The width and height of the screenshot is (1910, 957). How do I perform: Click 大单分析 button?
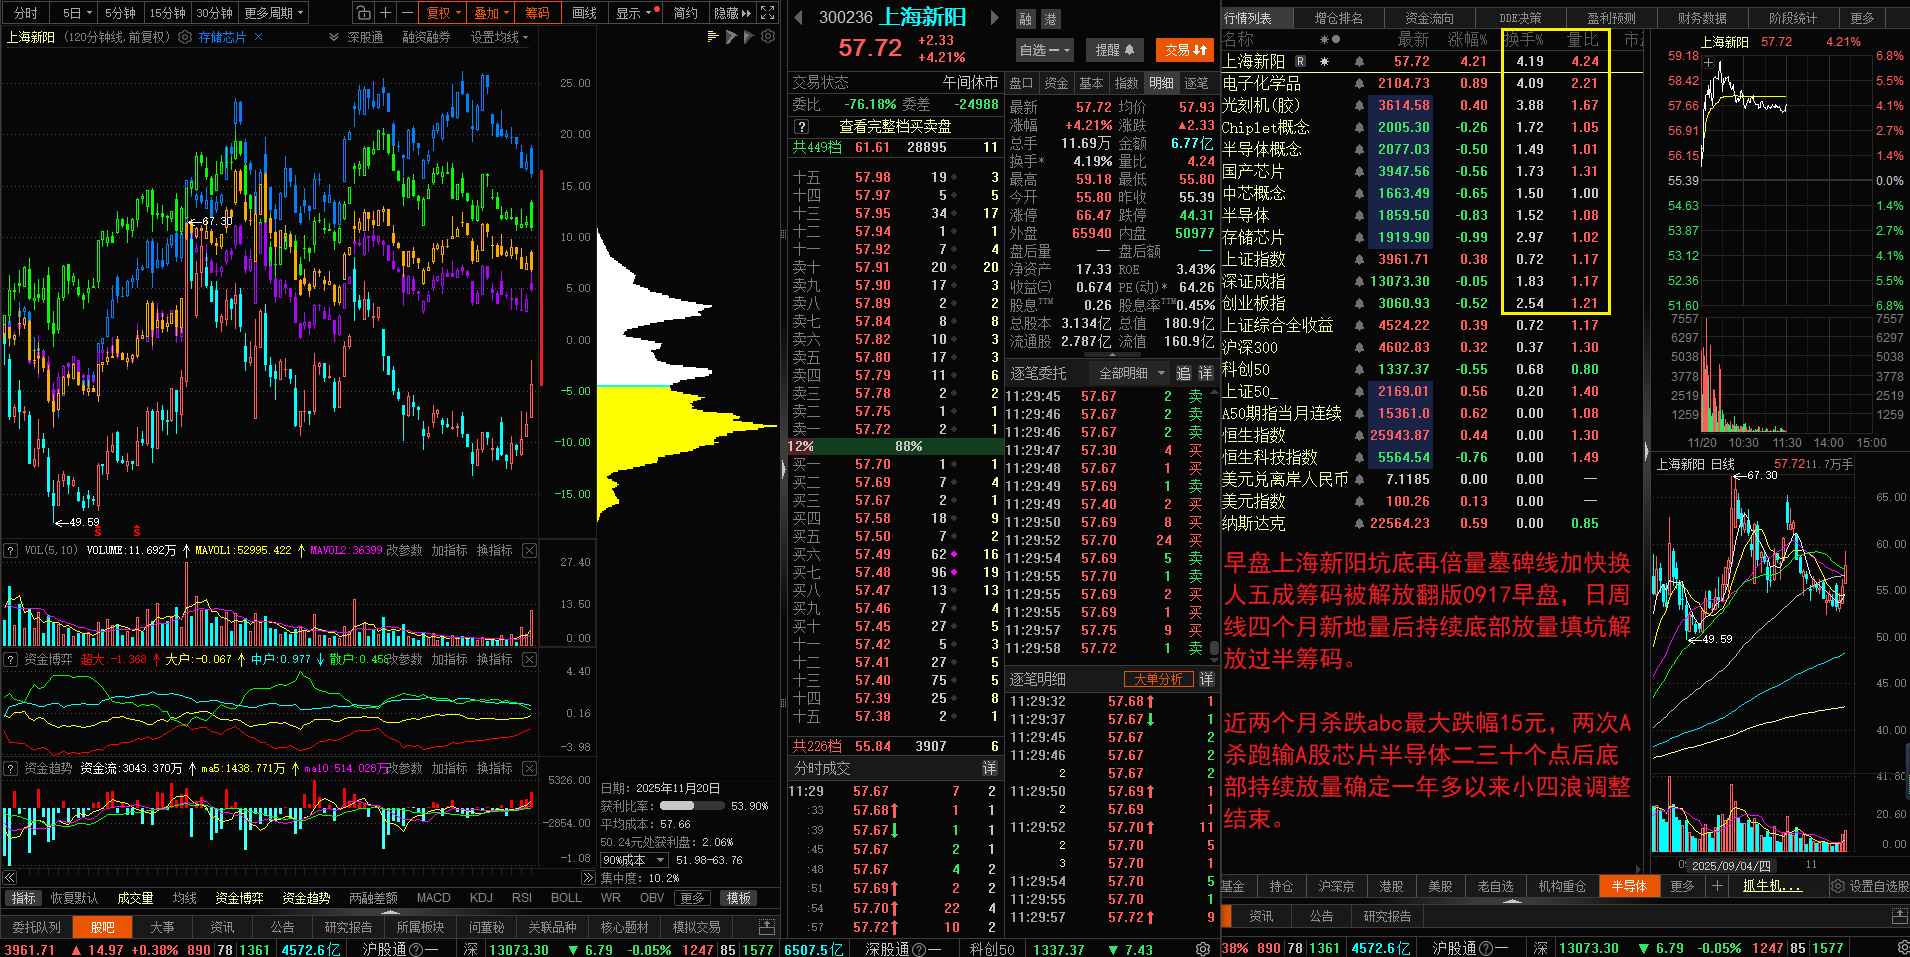(1158, 679)
